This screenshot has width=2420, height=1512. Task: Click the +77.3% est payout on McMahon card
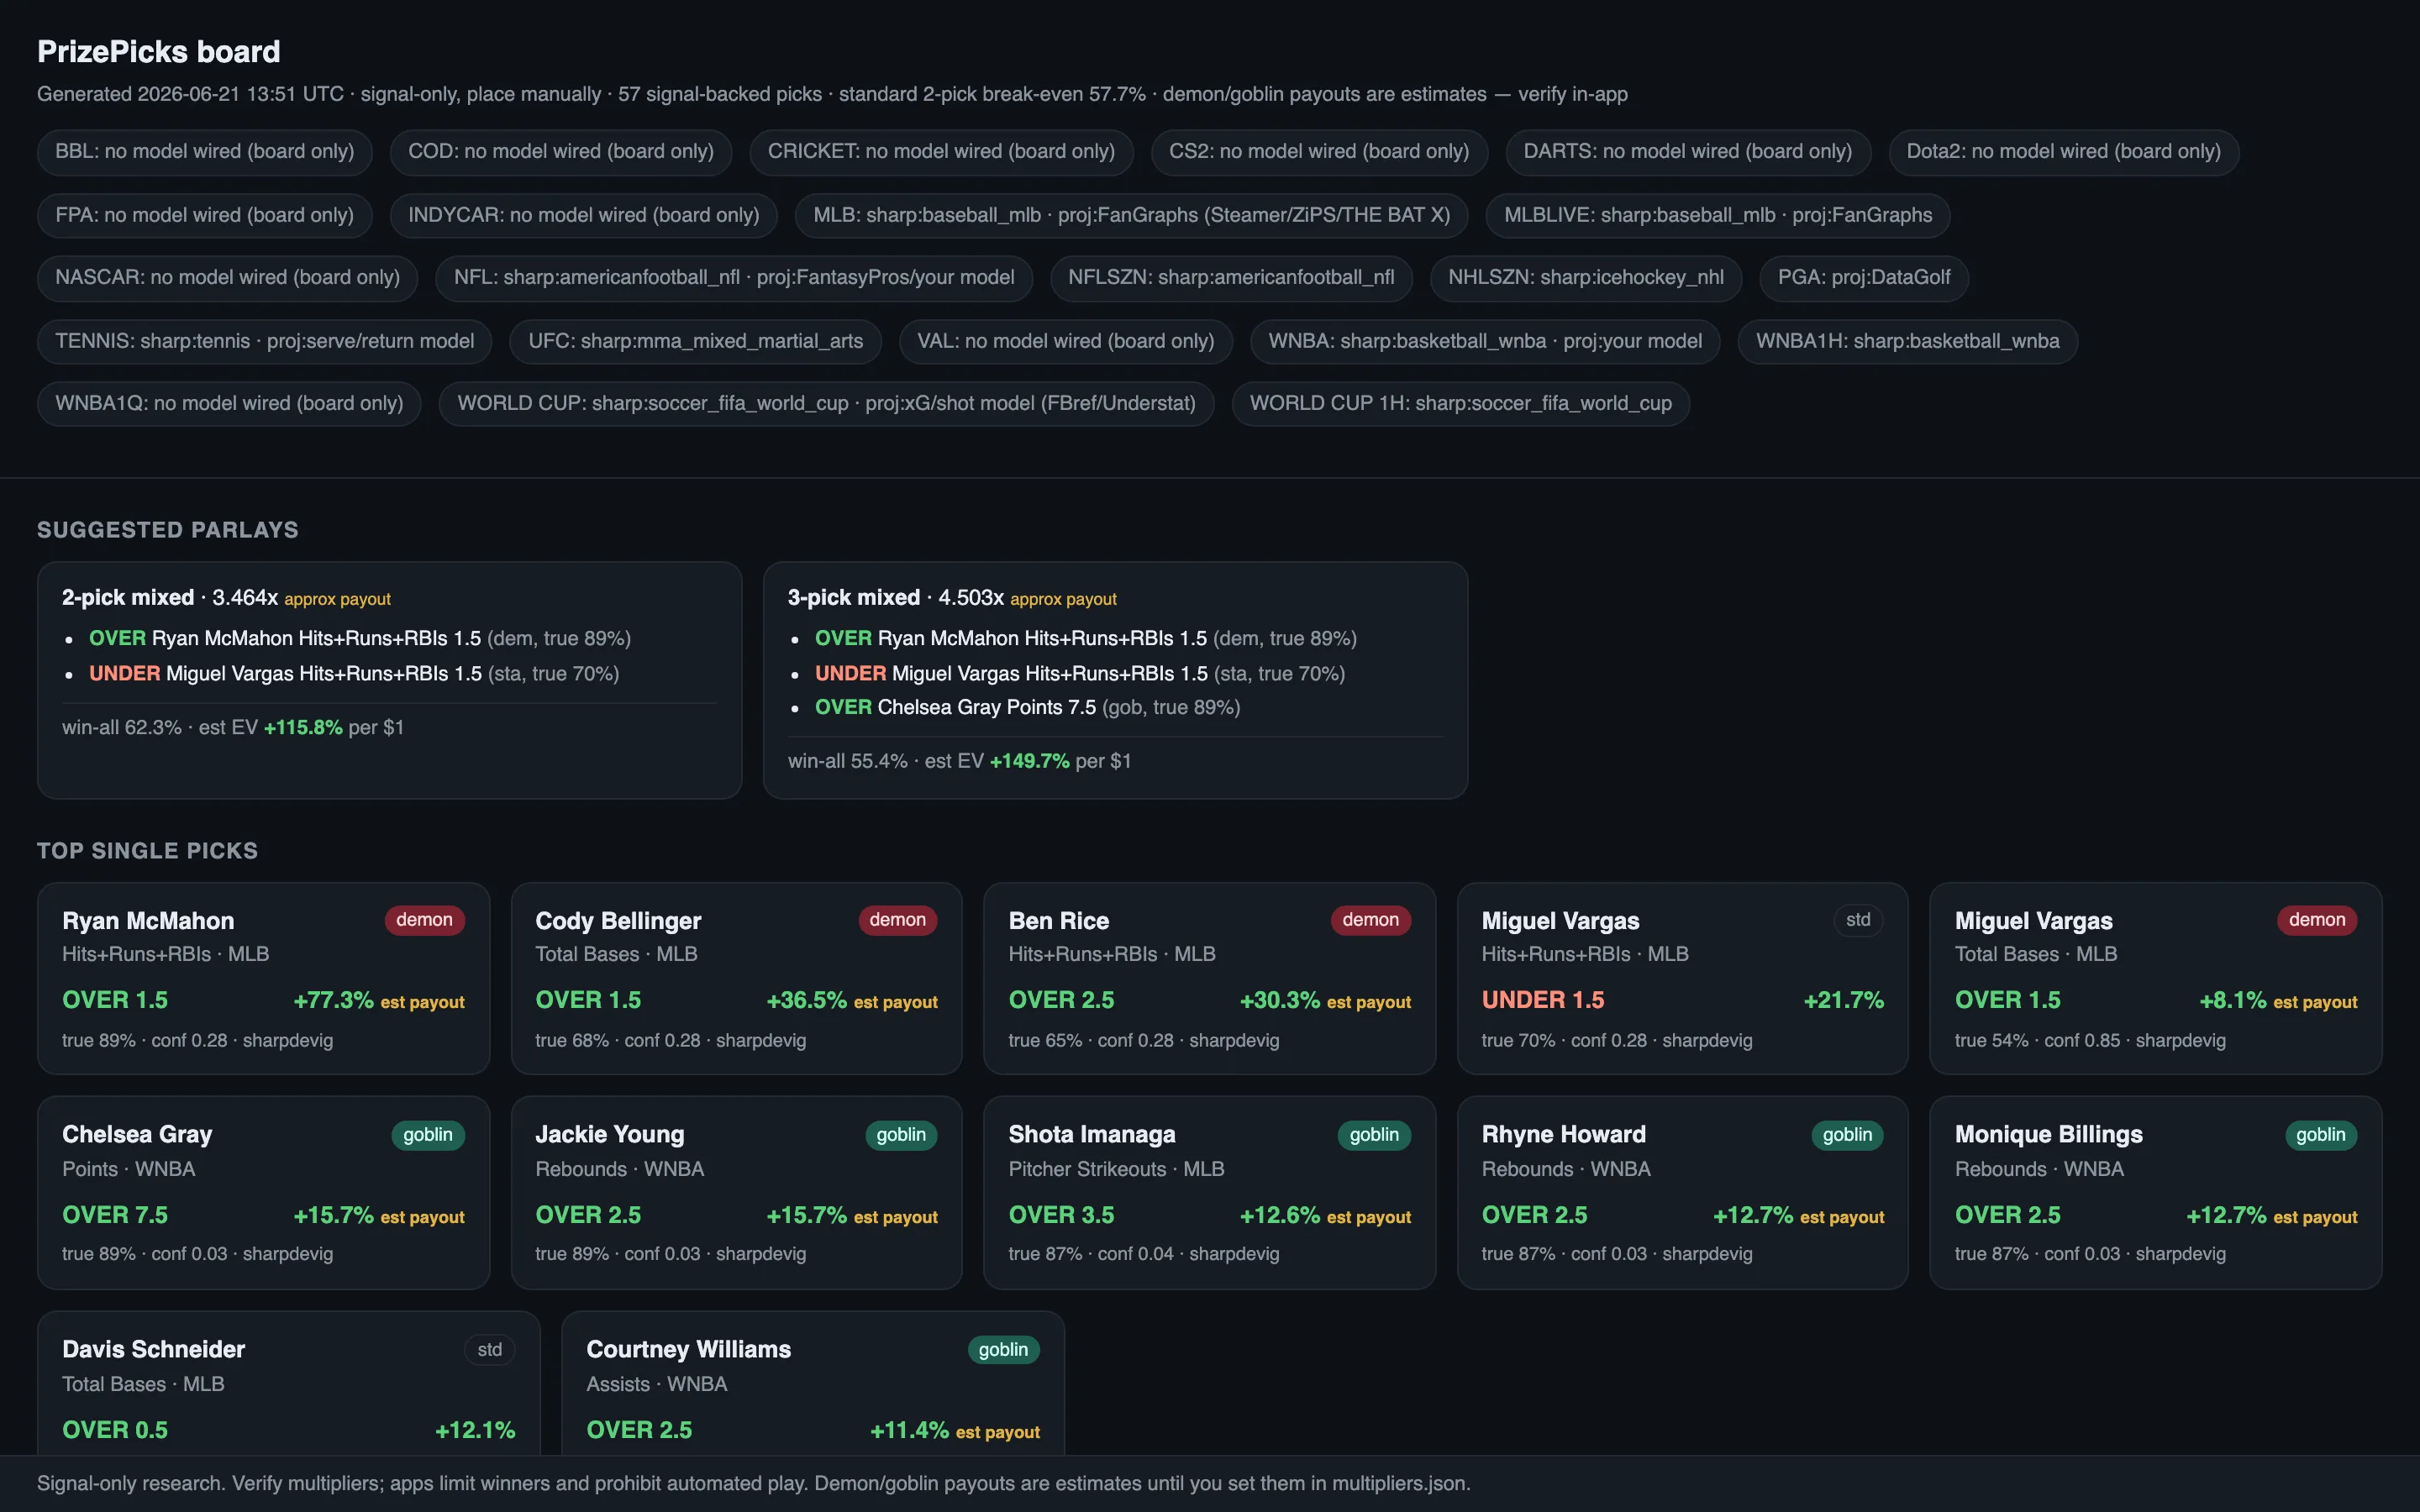pos(379,1001)
